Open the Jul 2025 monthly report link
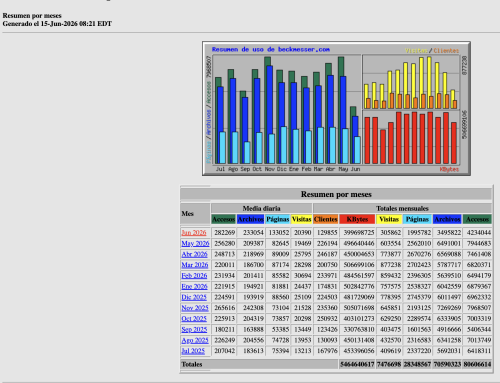The height and width of the screenshot is (383, 500). tap(193, 351)
